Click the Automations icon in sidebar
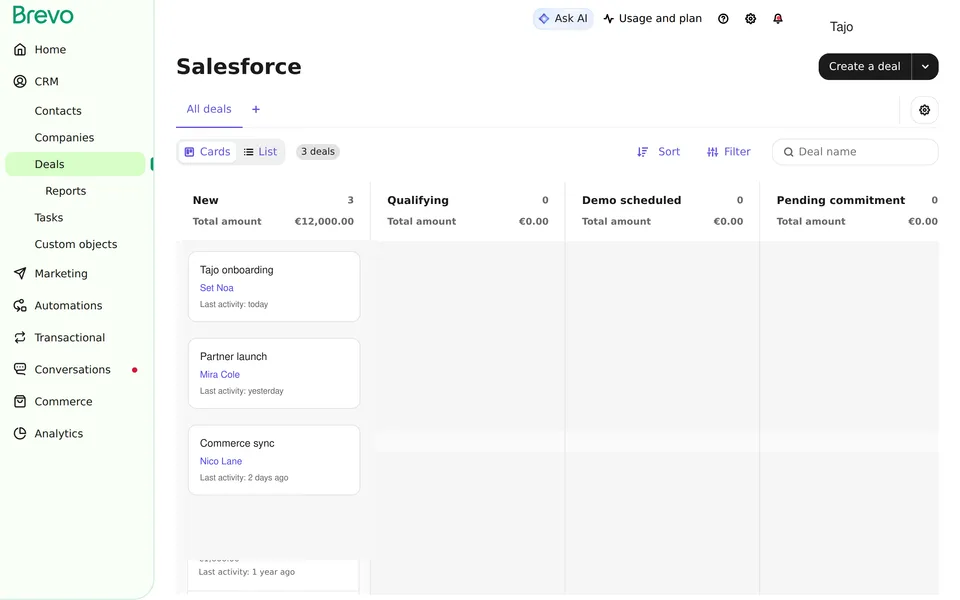Screen dimensions: 960x600 [20, 306]
